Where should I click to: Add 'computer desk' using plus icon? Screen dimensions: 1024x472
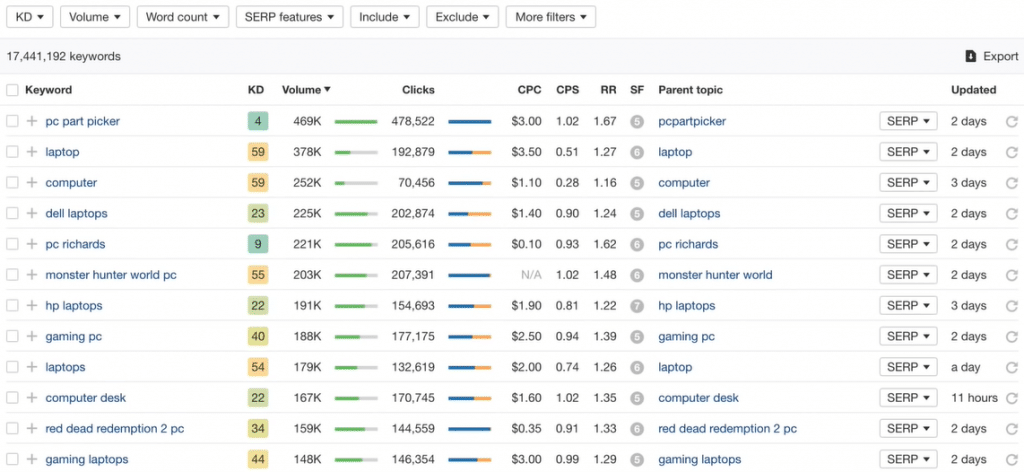click(x=32, y=398)
